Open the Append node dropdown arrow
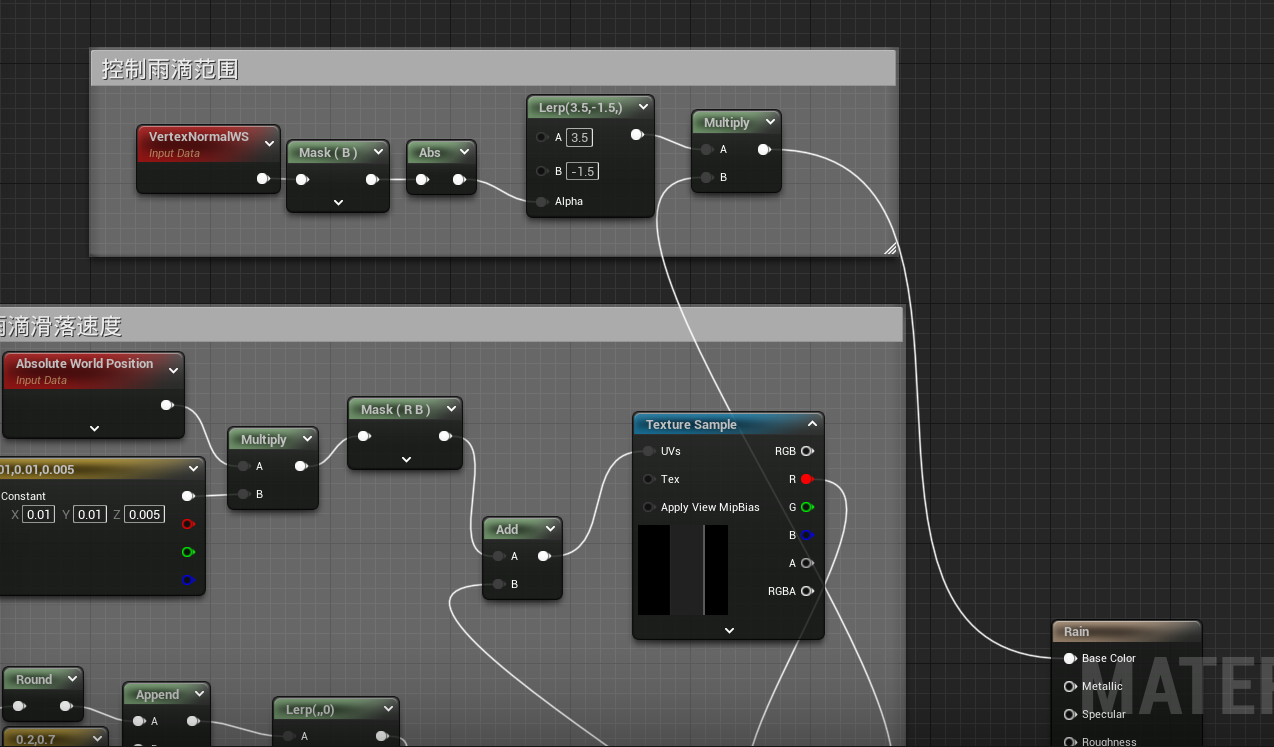1274x747 pixels. pyautogui.click(x=198, y=694)
